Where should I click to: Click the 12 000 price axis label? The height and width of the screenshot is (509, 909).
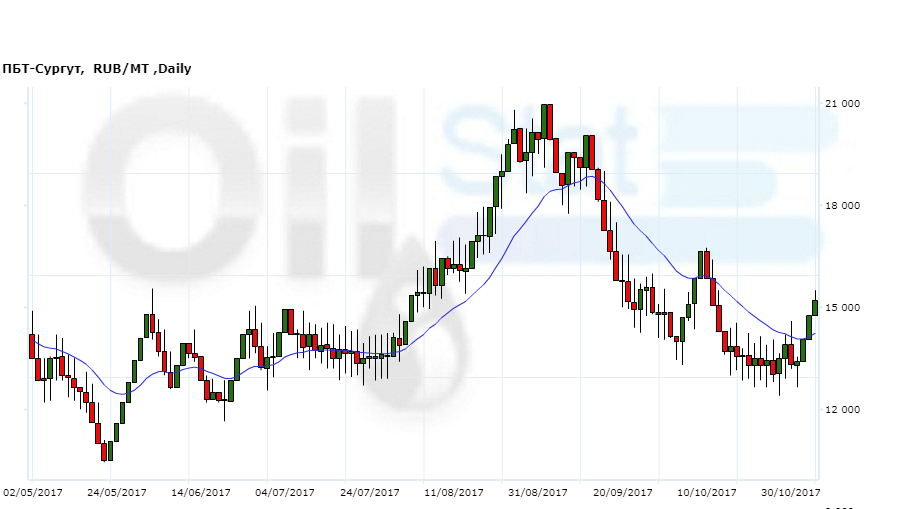click(x=842, y=410)
